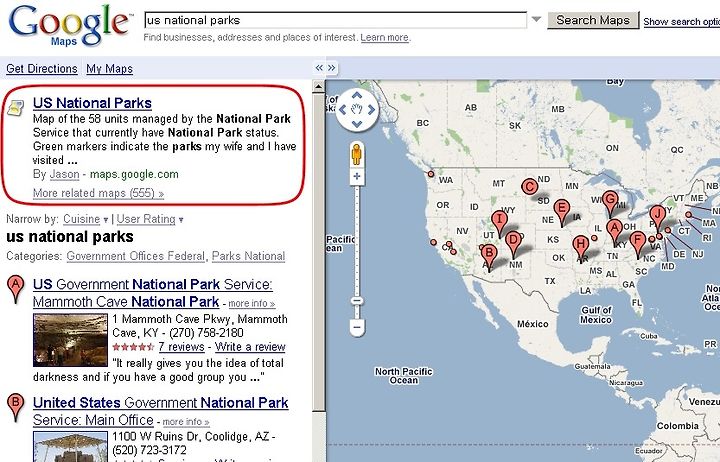This screenshot has height=462, width=720.
Task: Click the Main Office photo thumbnail
Action: [x=70, y=446]
